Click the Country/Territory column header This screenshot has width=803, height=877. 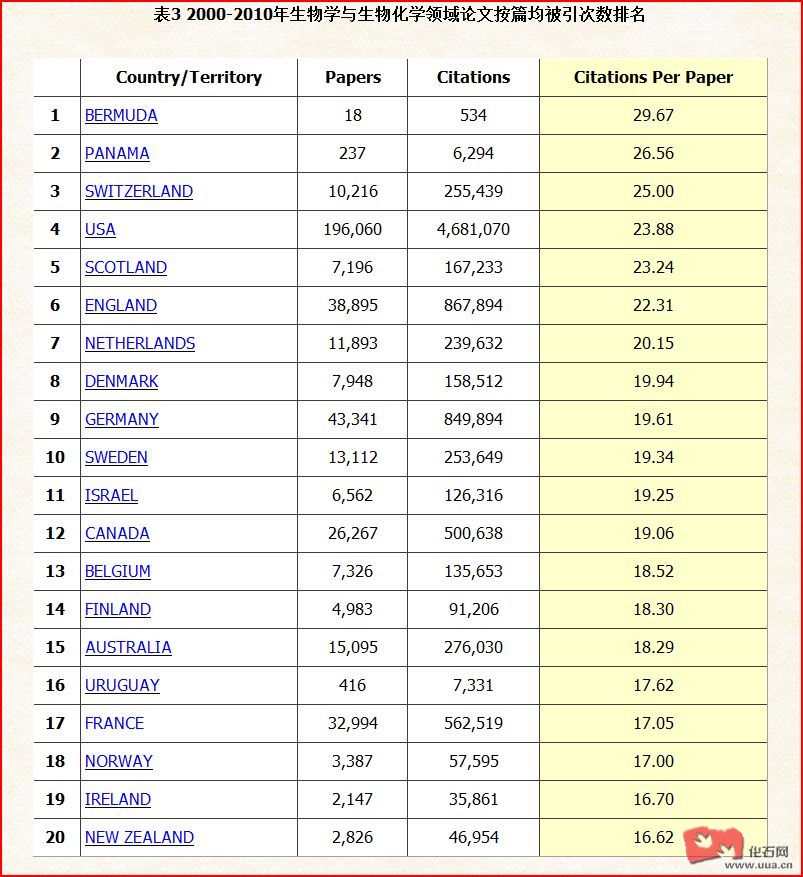click(x=189, y=78)
